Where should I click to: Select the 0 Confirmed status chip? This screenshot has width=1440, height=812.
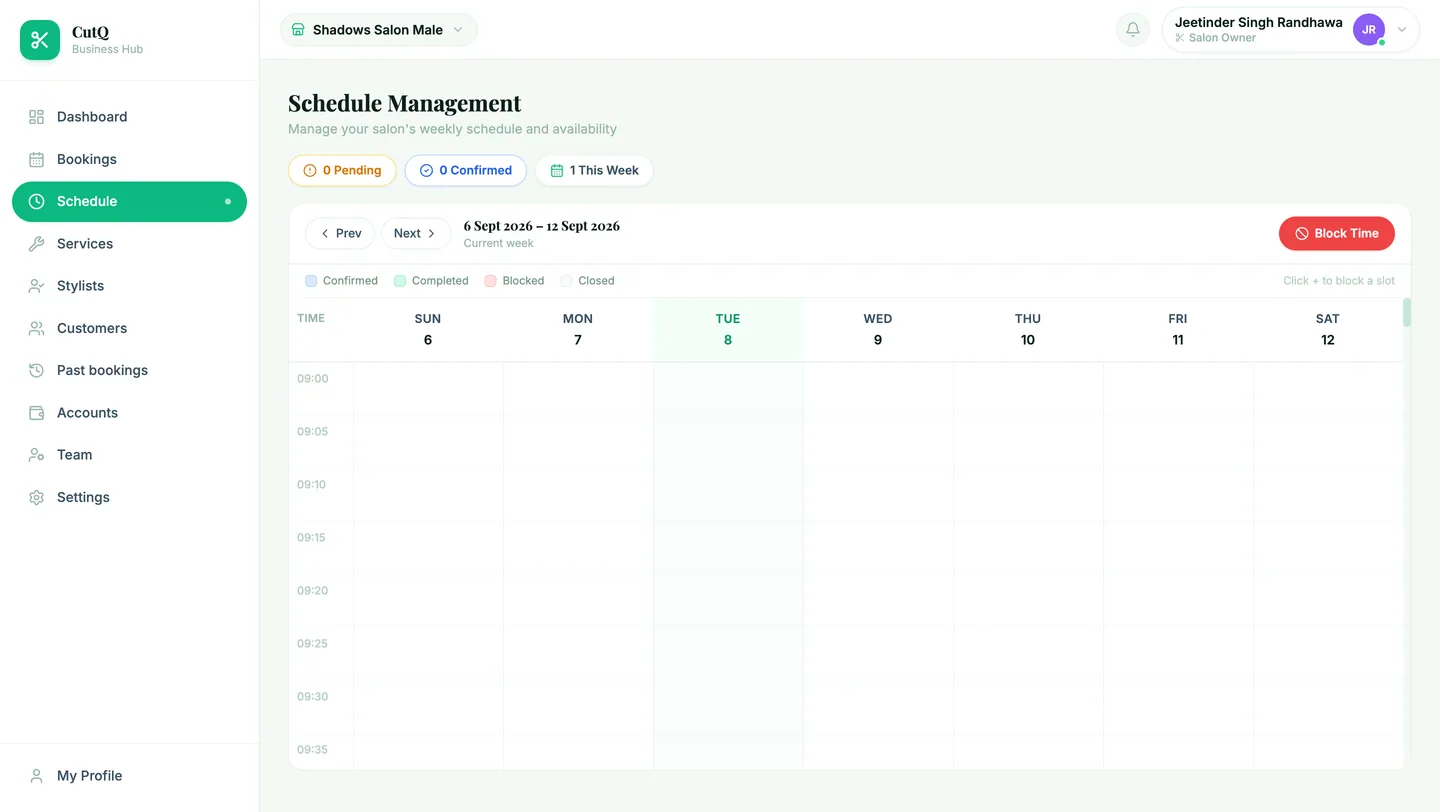pyautogui.click(x=466, y=170)
